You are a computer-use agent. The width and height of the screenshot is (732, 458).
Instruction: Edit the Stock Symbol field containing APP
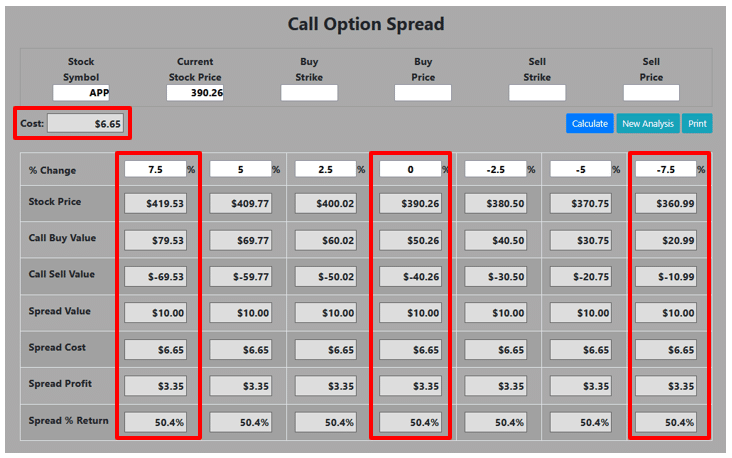pos(81,93)
